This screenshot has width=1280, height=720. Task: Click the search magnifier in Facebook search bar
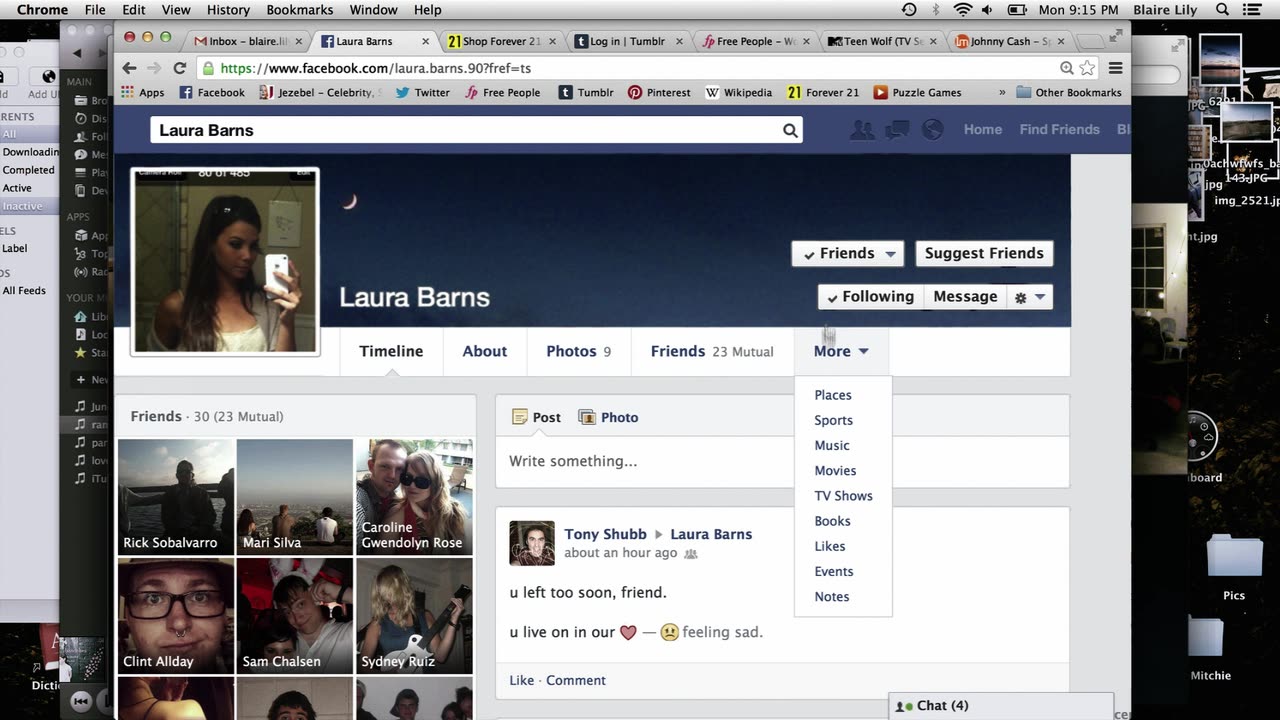point(790,130)
